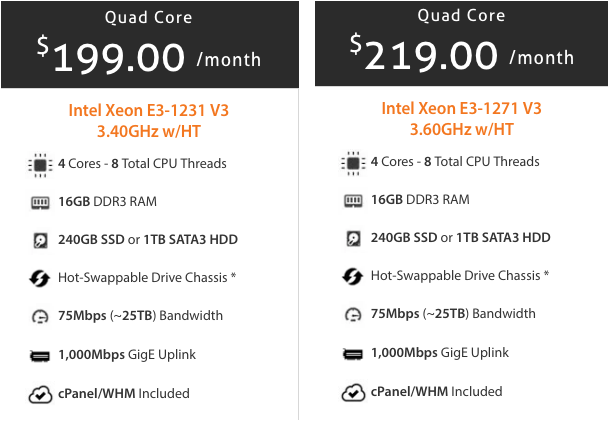The height and width of the screenshot is (421, 610).
Task: Open the Intel Xeon E3-1271 V3 title
Action: 461,109
